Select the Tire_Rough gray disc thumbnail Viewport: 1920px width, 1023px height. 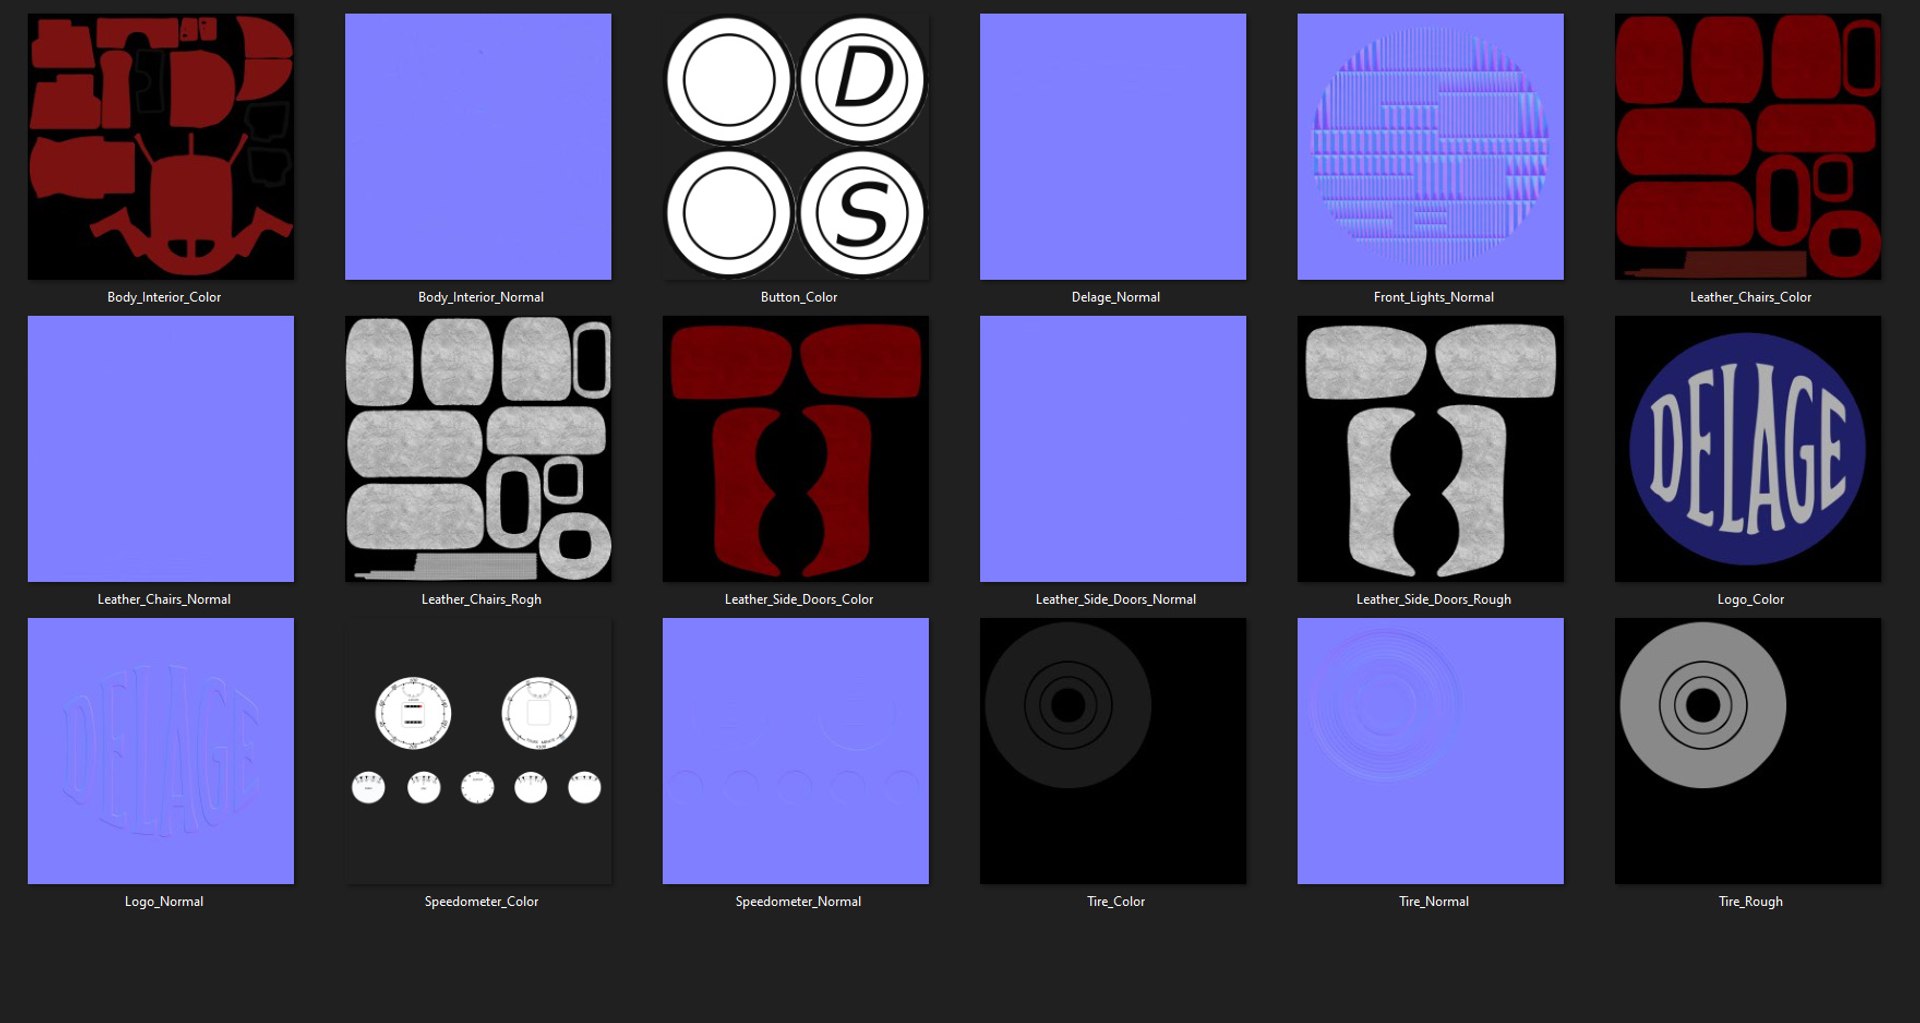pyautogui.click(x=1748, y=751)
